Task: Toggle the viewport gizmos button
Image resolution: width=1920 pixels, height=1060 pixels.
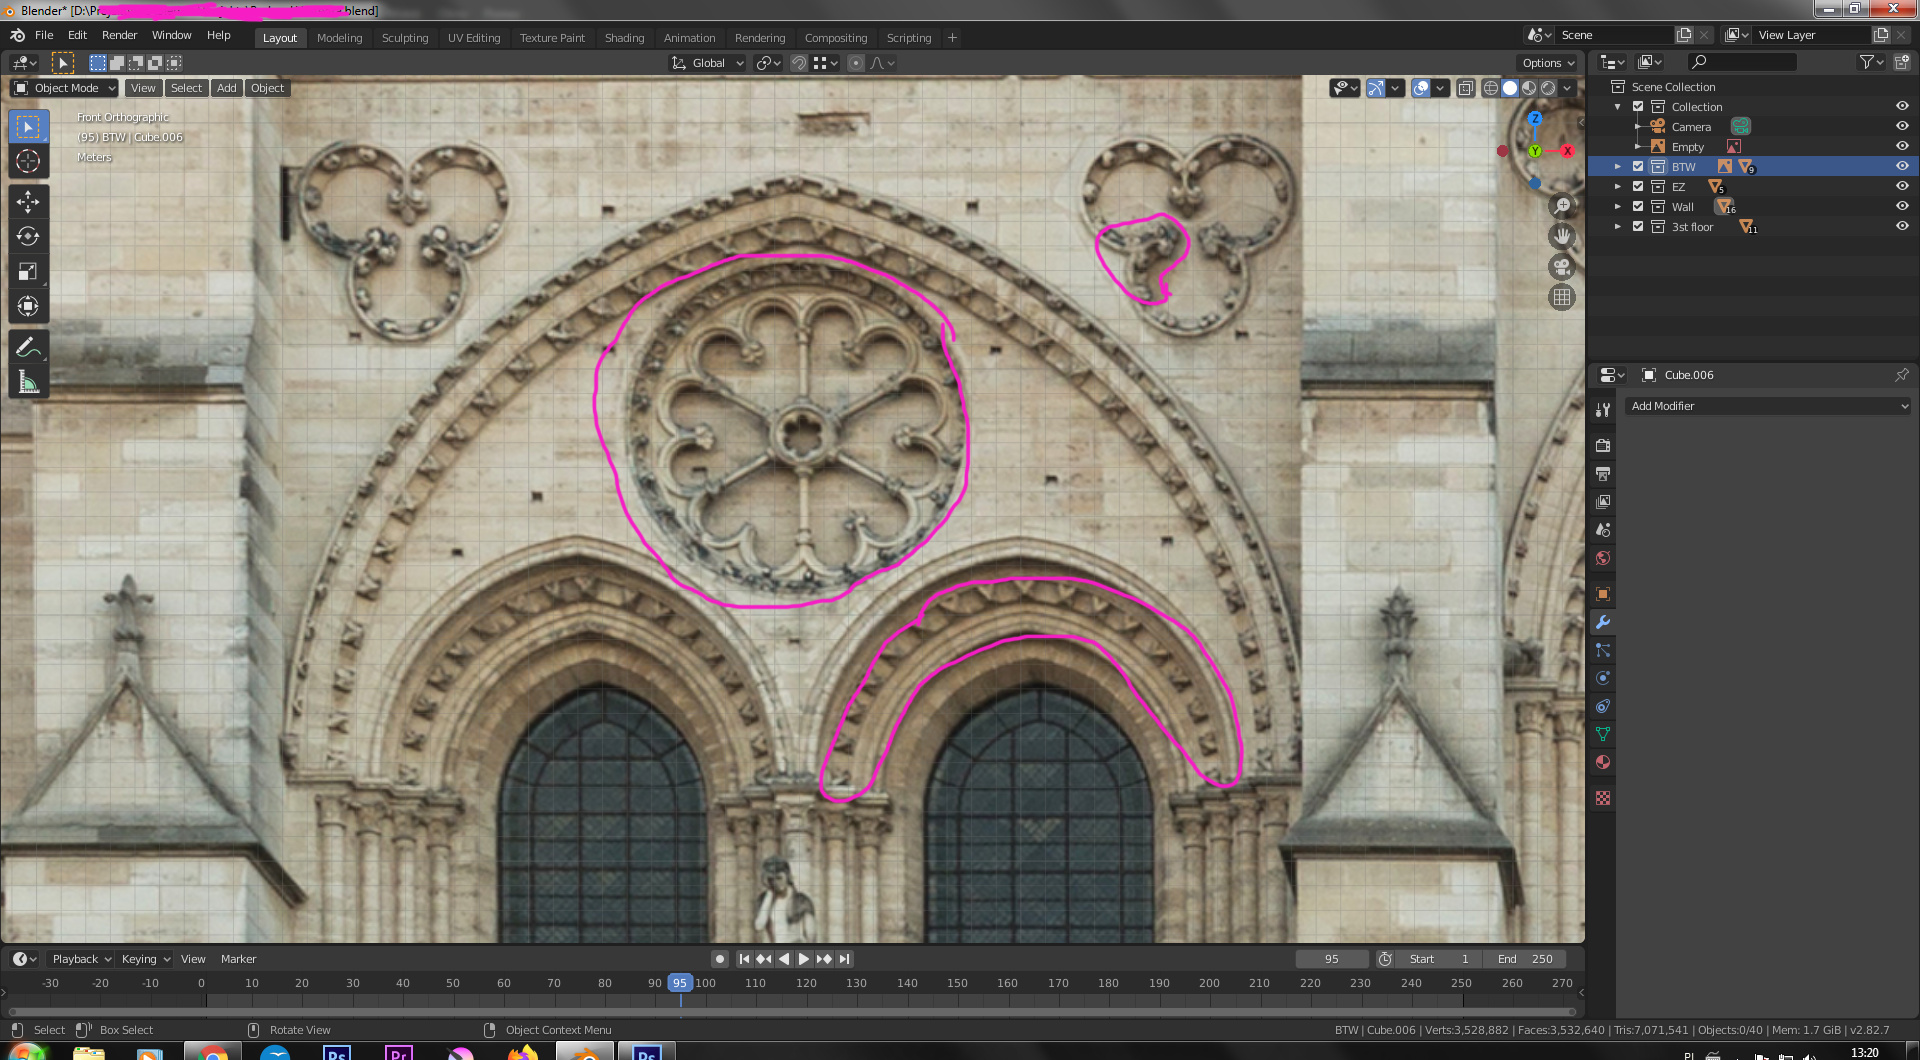Action: 1376,88
